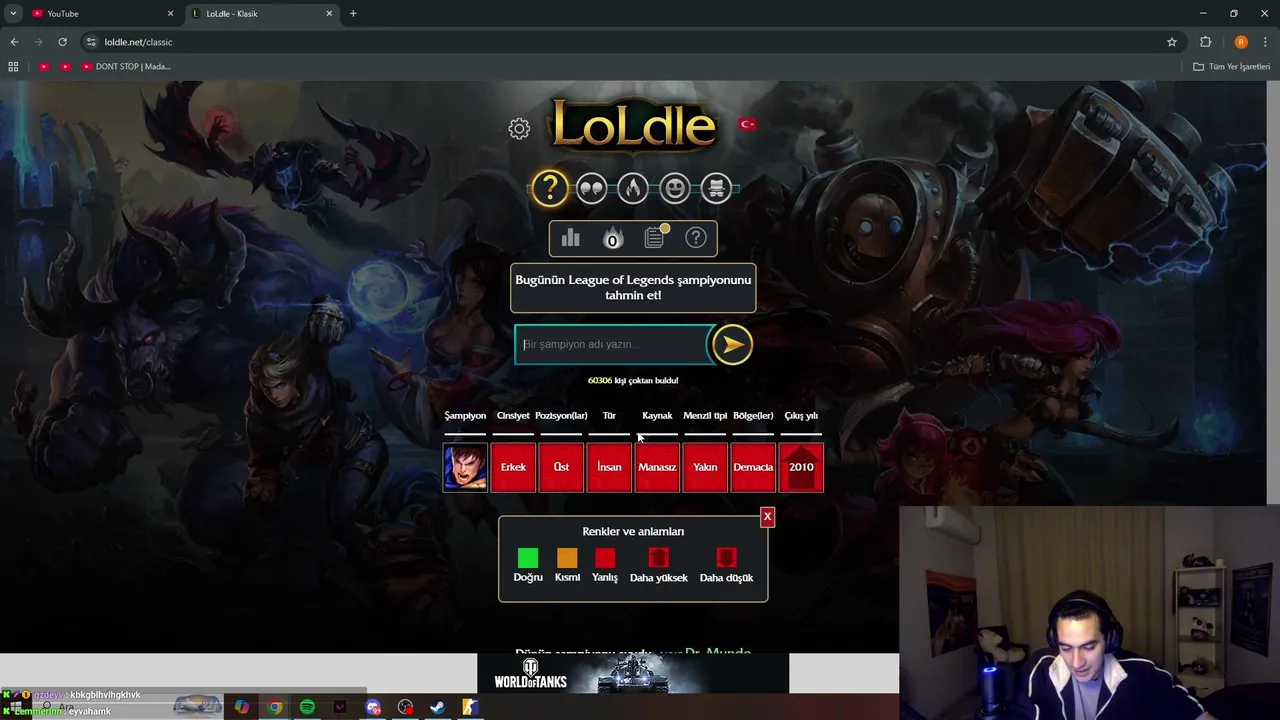Click the Bölge(ler) column header
Screen dimensions: 1280x720
coord(753,416)
